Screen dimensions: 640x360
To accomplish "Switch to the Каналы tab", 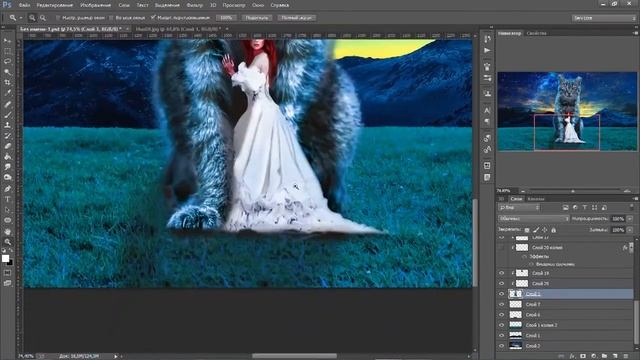I will point(536,199).
